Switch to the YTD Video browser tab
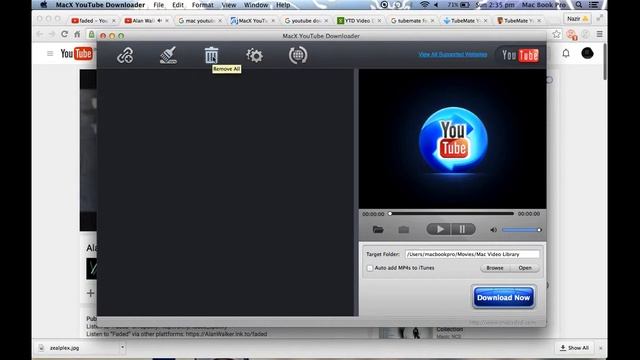640x360 pixels. pos(359,20)
